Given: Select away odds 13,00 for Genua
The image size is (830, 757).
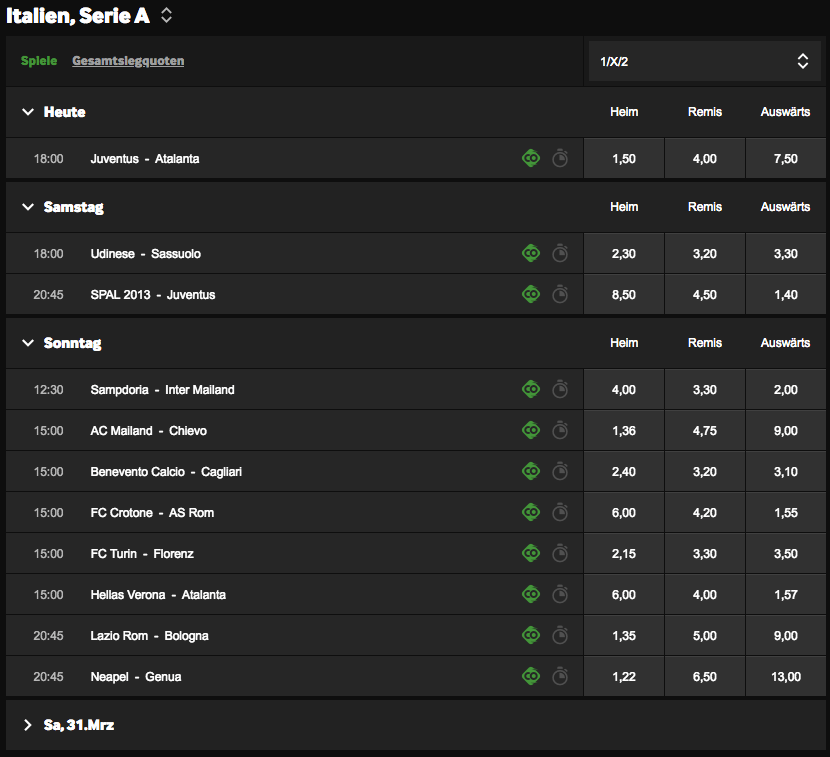Looking at the screenshot, I should click(x=786, y=677).
